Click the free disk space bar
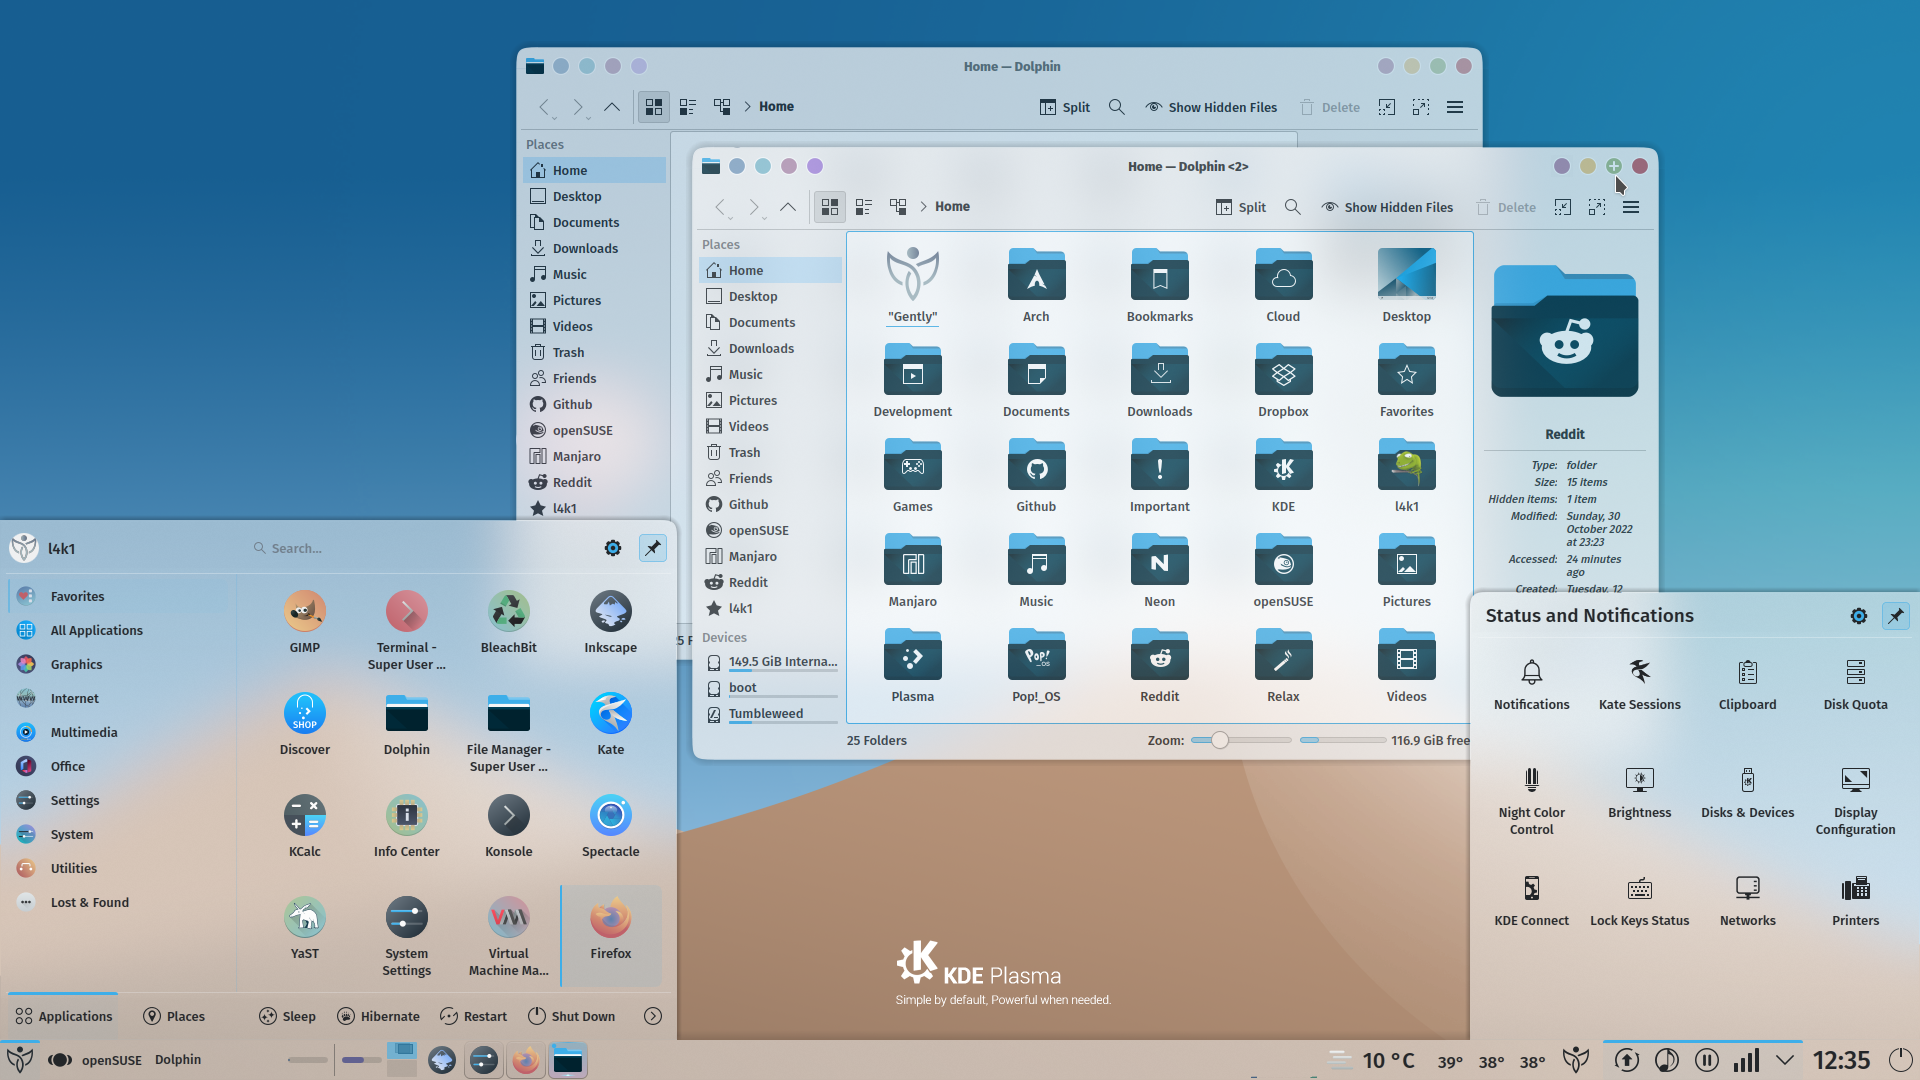Image resolution: width=1920 pixels, height=1080 pixels. [x=1342, y=740]
